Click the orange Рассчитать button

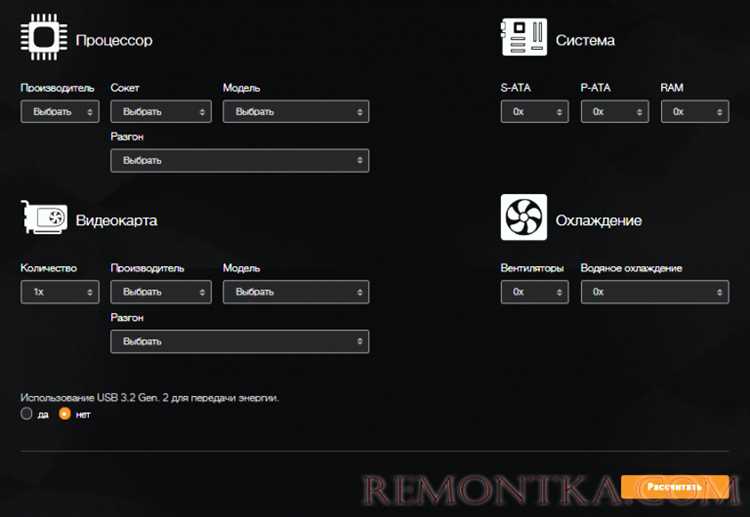coord(675,487)
